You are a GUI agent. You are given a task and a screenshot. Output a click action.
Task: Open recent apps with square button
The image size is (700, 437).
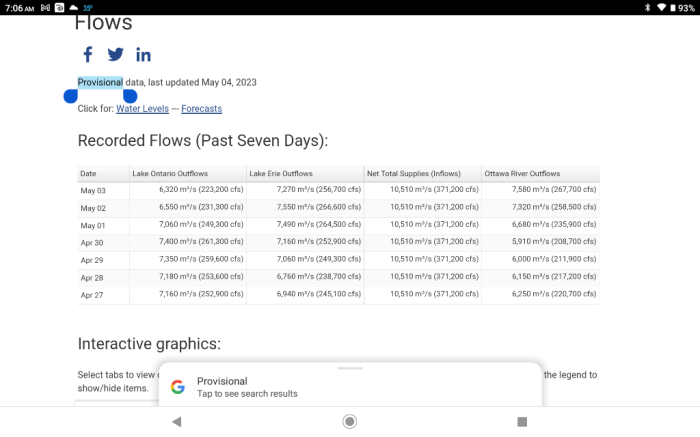[522, 422]
